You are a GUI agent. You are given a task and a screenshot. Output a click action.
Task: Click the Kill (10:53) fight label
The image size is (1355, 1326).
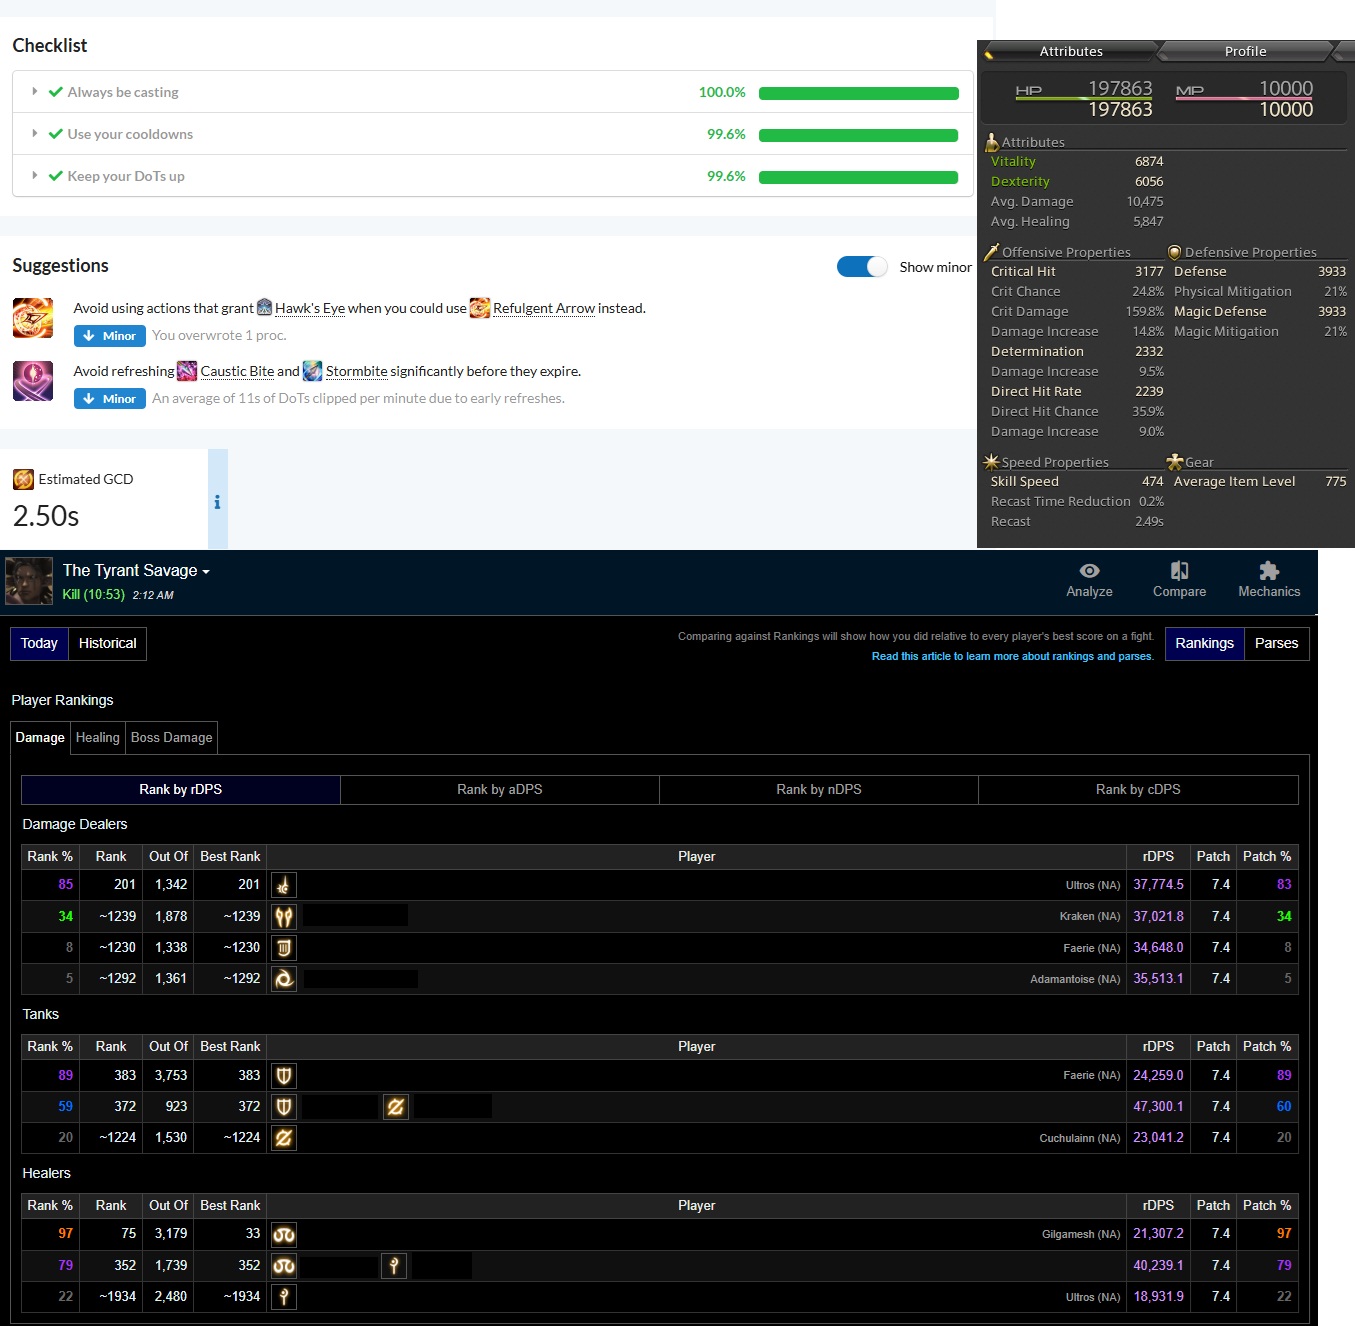click(x=93, y=594)
